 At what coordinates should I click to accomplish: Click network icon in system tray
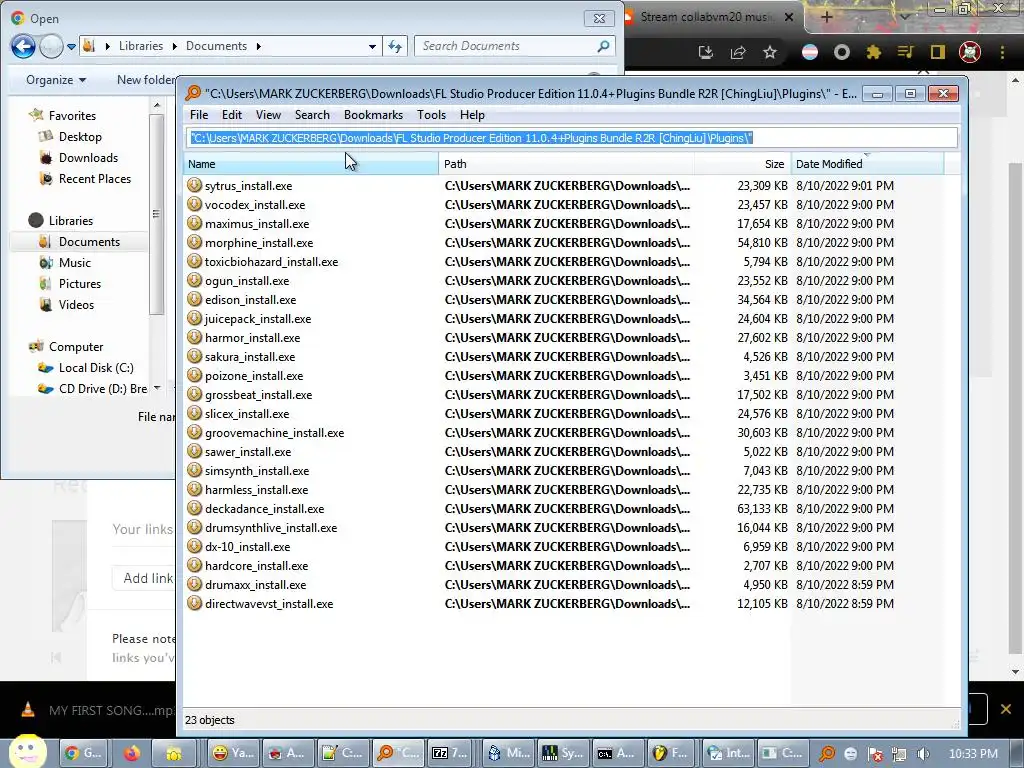(x=899, y=754)
